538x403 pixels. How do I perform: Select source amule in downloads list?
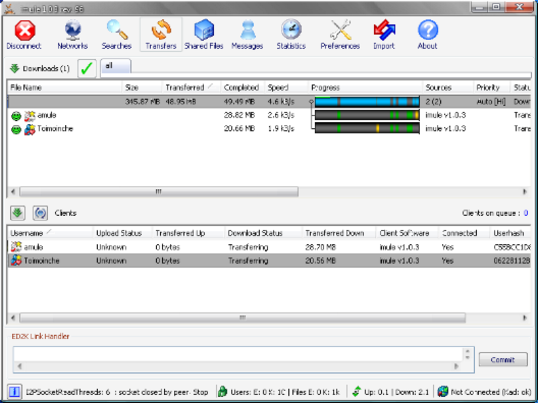[x=269, y=115]
